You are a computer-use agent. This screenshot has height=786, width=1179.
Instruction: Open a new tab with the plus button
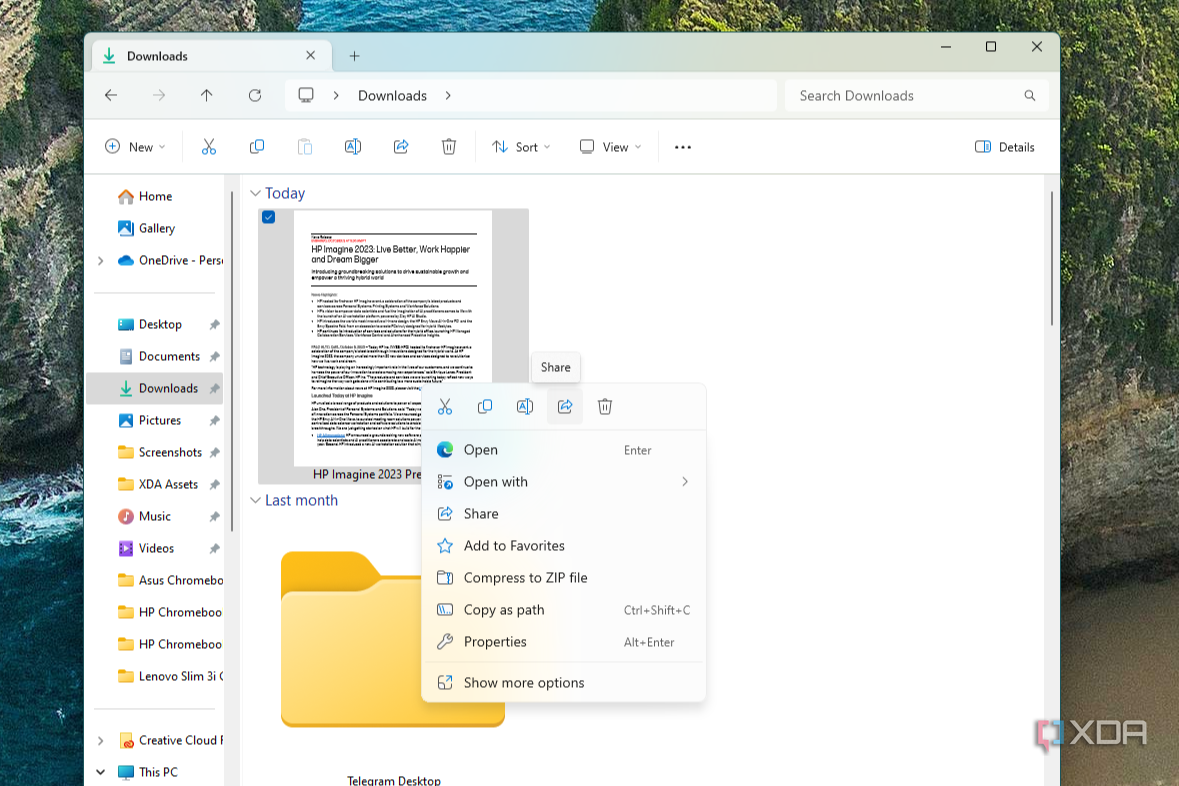click(x=354, y=56)
